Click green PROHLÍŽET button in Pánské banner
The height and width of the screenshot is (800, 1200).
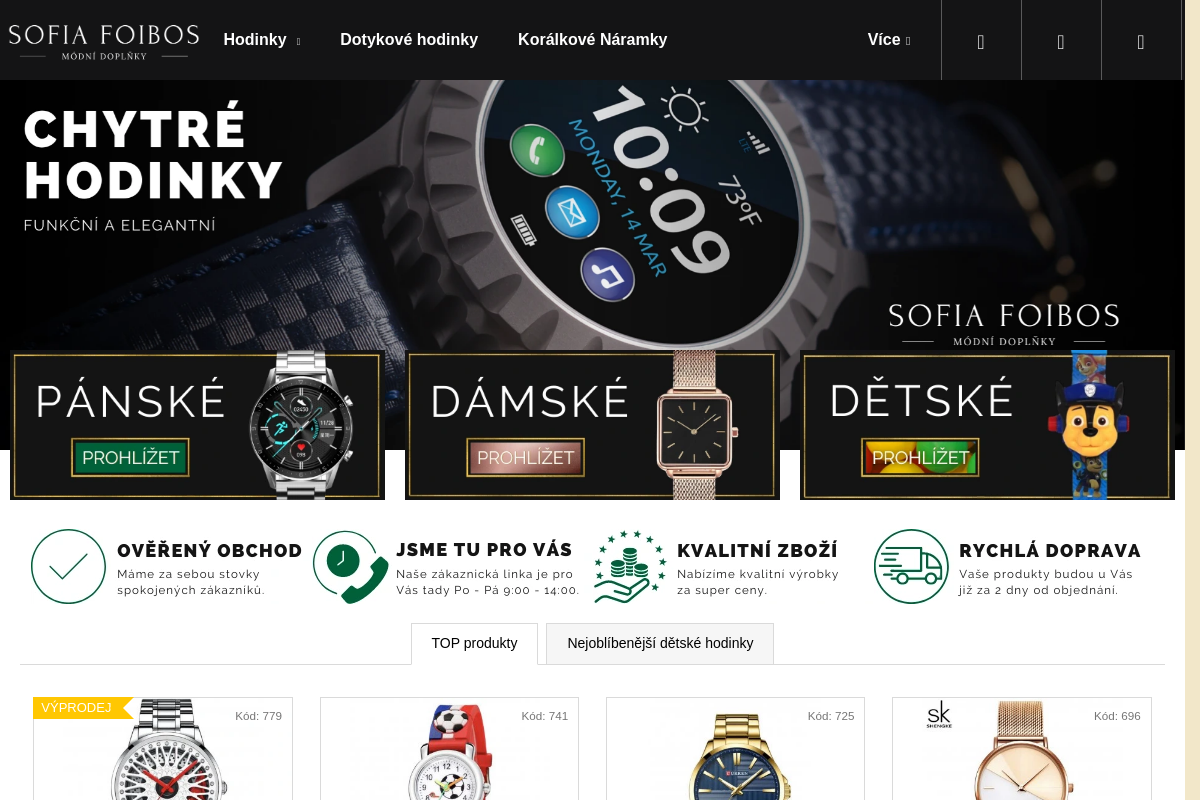tap(130, 458)
